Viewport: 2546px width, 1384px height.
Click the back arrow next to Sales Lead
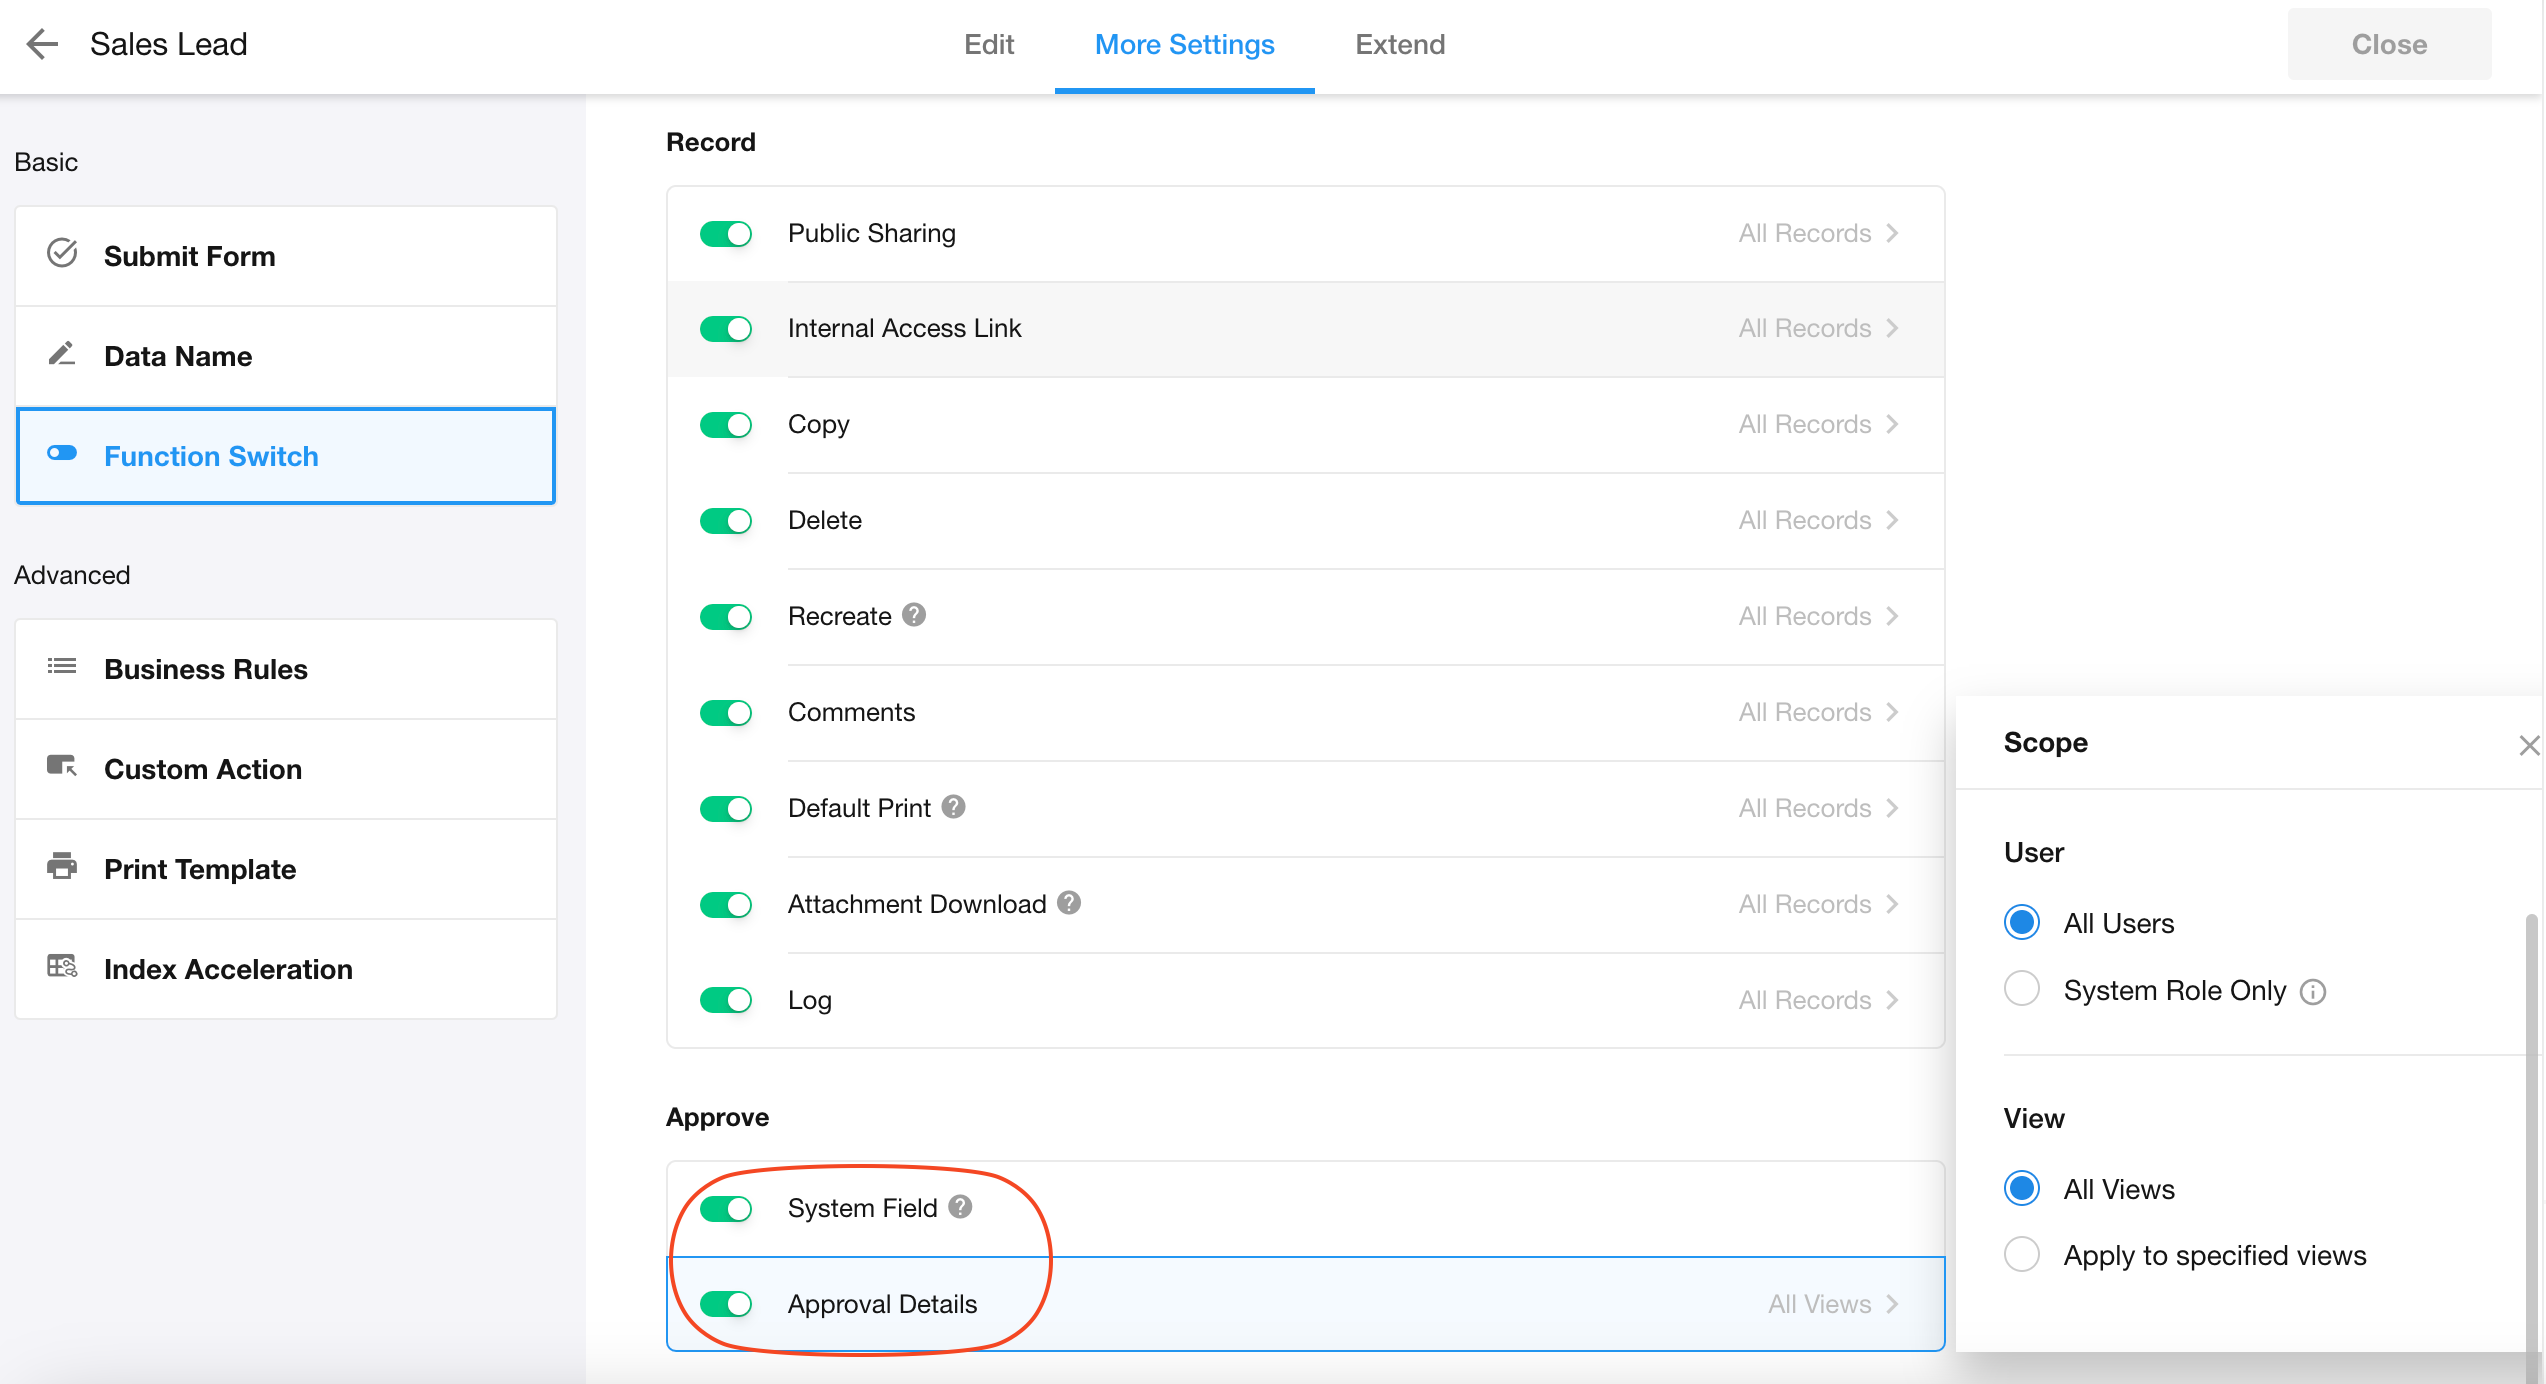(x=42, y=44)
